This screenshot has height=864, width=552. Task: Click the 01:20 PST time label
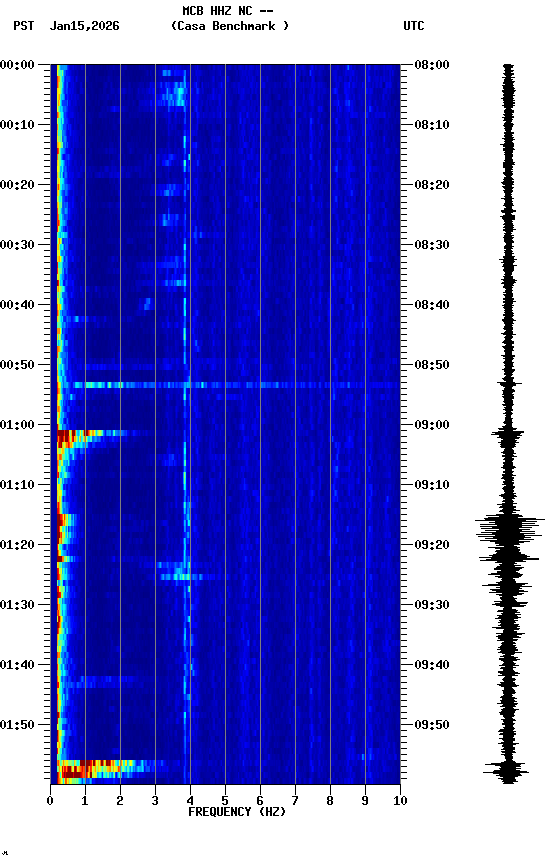(17, 545)
